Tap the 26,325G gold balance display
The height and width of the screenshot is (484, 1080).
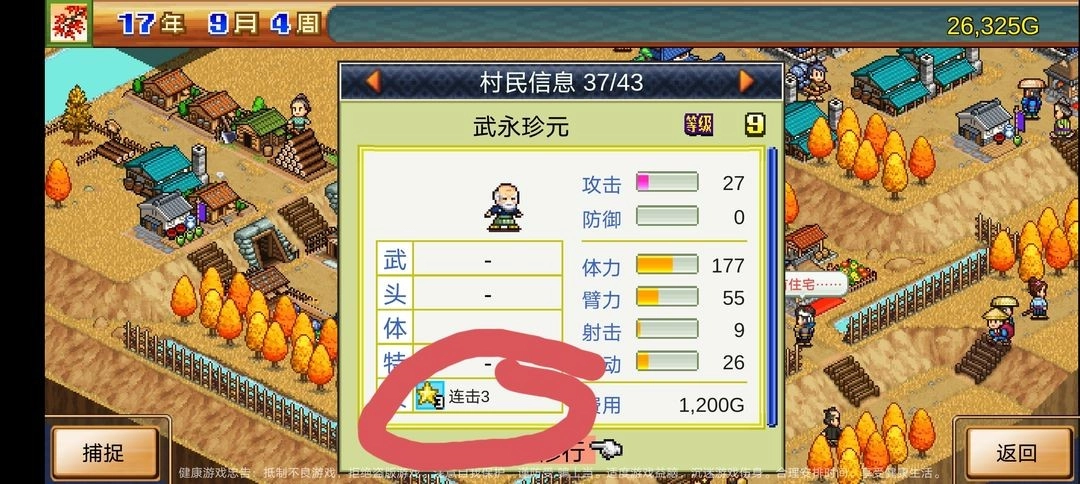[992, 26]
